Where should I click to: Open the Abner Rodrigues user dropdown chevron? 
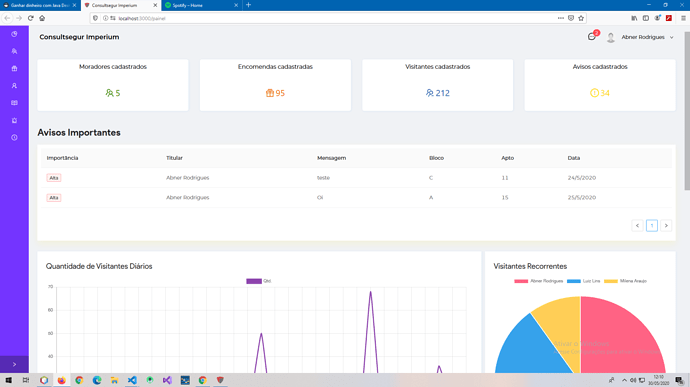point(672,37)
